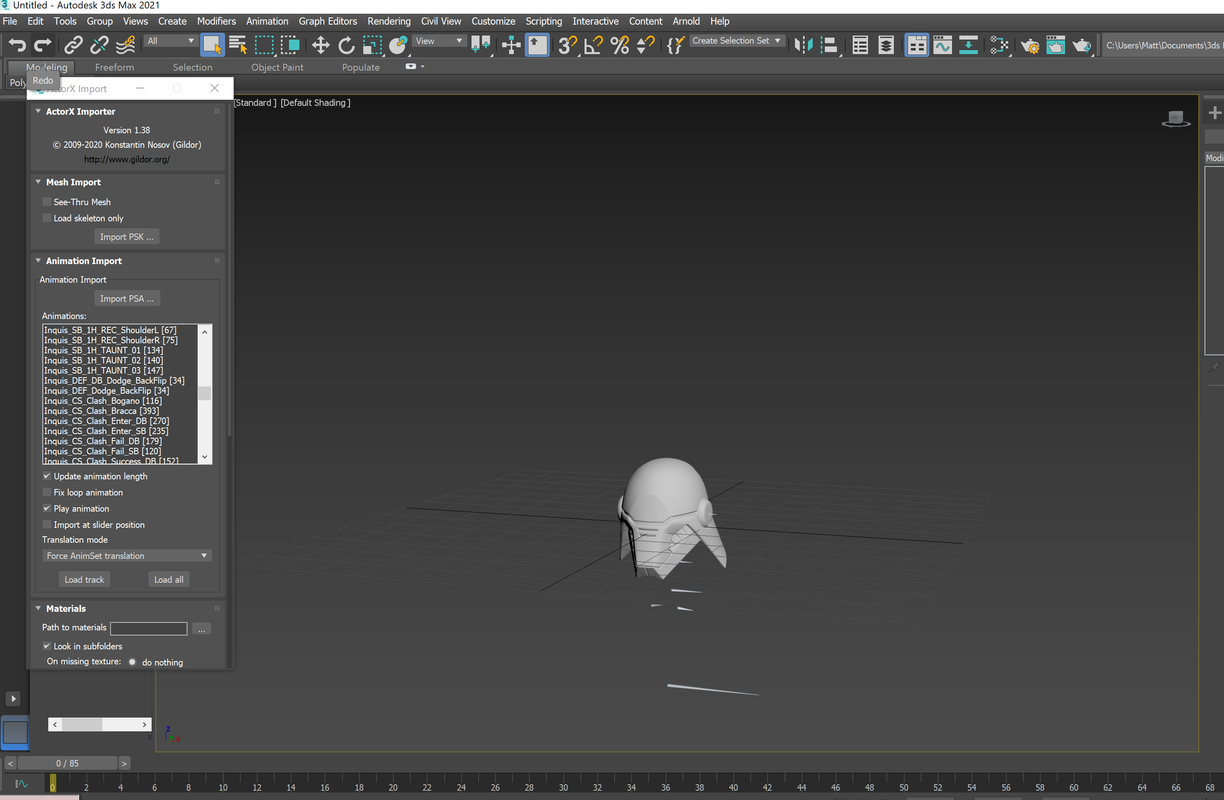This screenshot has height=800, width=1224.
Task: Collapse the Materials rollout
Action: point(38,608)
